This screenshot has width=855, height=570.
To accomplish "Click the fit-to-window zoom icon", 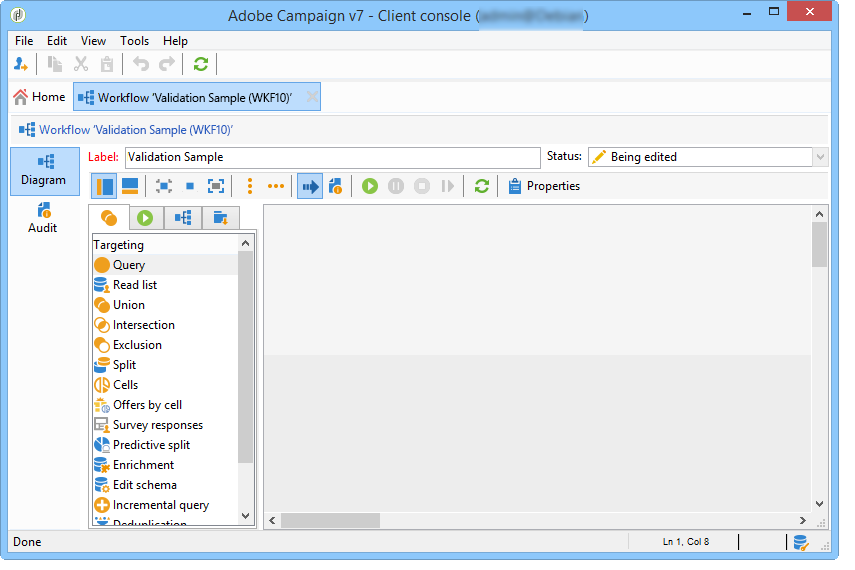I will click(x=216, y=187).
